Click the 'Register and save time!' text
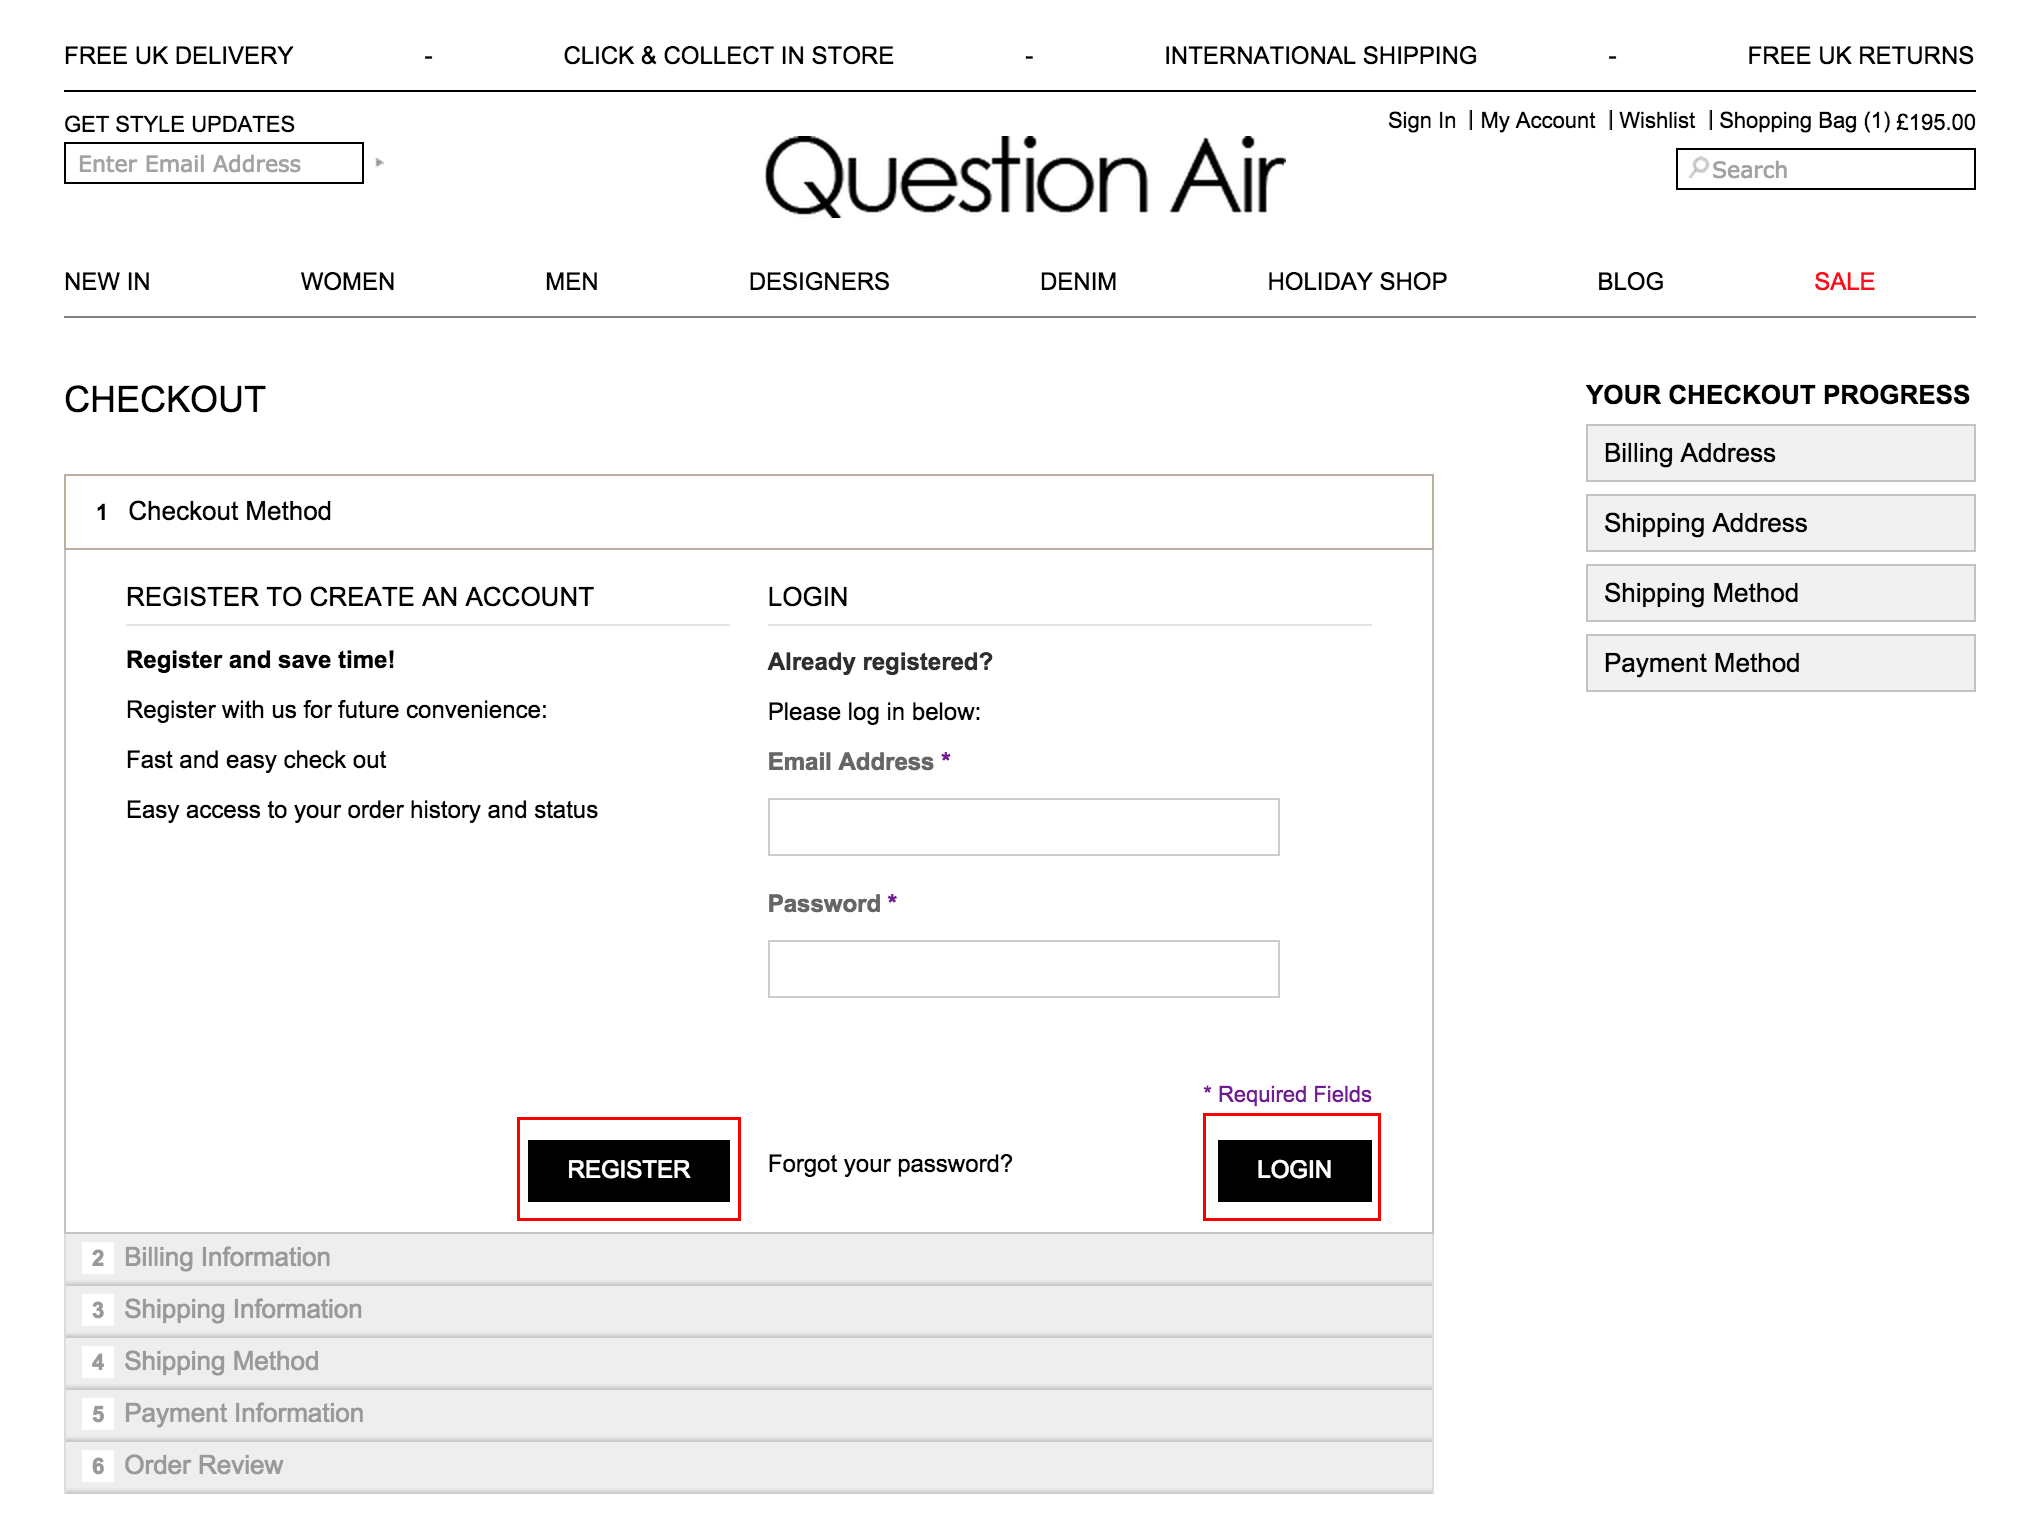2040x1532 pixels. pyautogui.click(x=260, y=660)
